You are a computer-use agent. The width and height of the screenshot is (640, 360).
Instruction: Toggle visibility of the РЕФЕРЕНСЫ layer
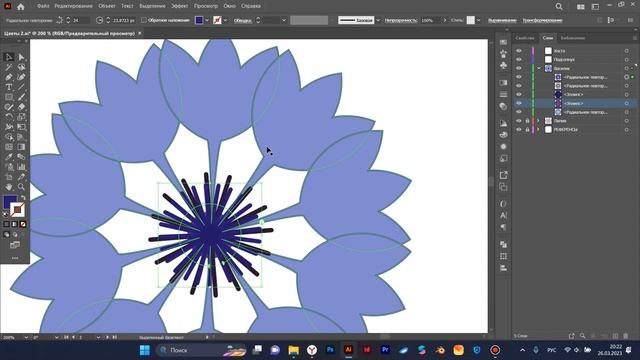tap(519, 130)
